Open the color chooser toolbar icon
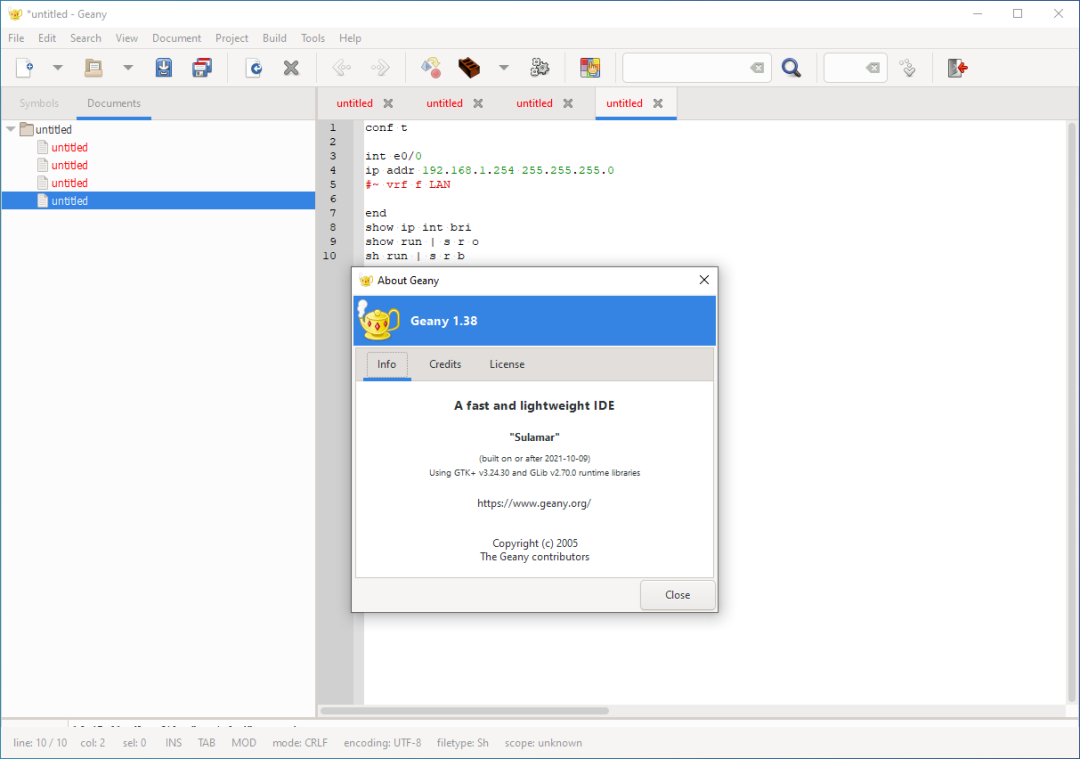 point(590,67)
